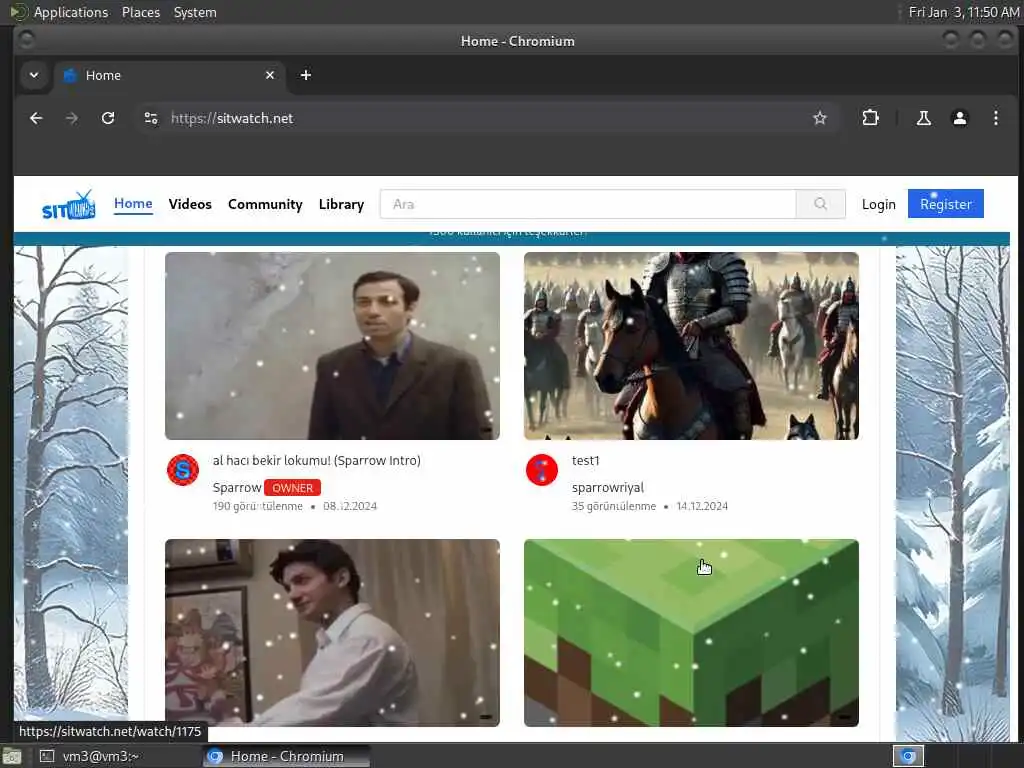The image size is (1024, 768).
Task: Open the Videos navigation link
Action: coord(190,204)
